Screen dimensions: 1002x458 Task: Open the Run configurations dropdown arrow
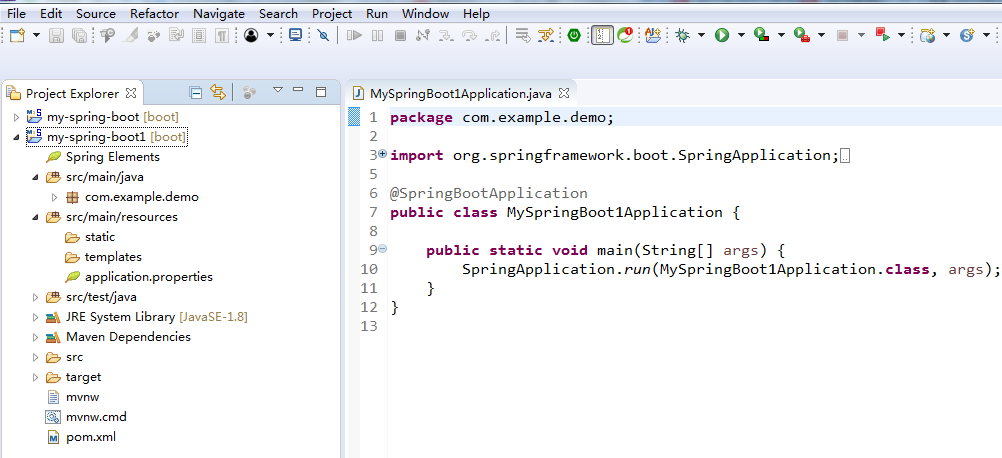(741, 36)
